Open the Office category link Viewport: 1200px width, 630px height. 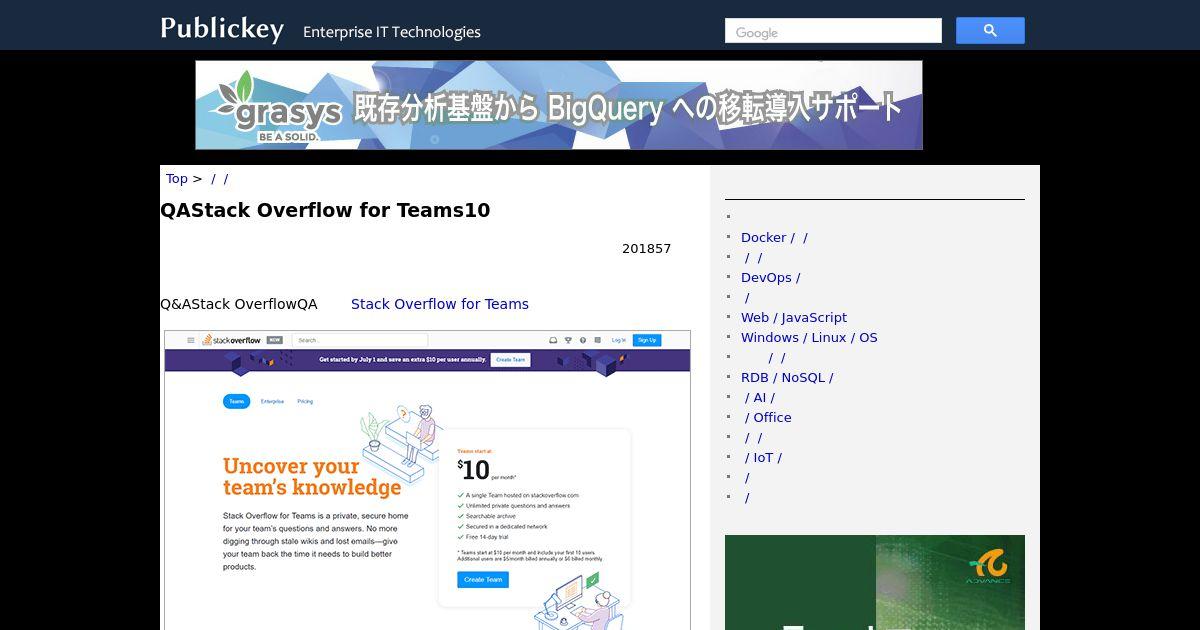[x=767, y=417]
